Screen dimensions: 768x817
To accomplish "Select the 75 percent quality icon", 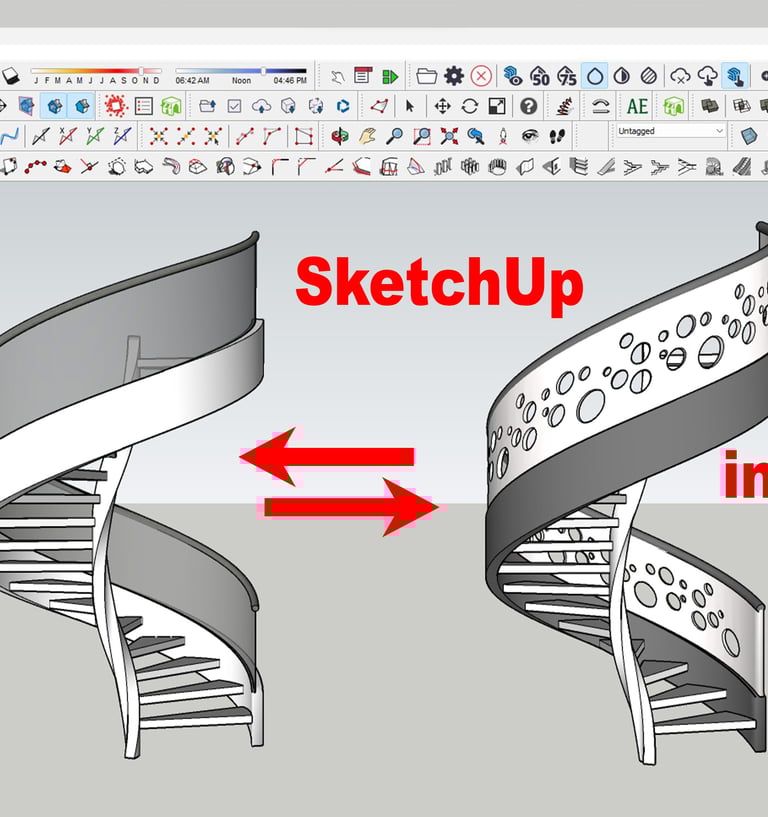I will tap(567, 76).
